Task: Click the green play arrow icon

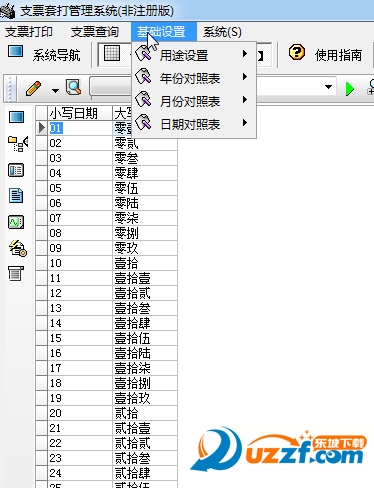Action: pos(350,89)
